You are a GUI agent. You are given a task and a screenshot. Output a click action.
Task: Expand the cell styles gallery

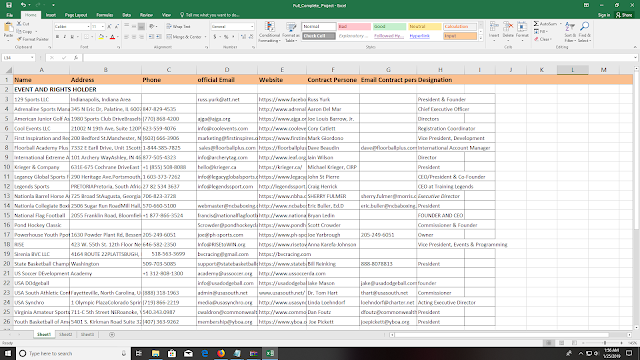click(x=481, y=38)
